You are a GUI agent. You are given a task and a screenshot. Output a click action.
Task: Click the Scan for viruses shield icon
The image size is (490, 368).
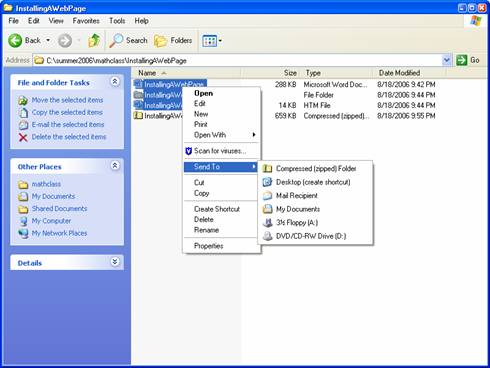coord(188,151)
